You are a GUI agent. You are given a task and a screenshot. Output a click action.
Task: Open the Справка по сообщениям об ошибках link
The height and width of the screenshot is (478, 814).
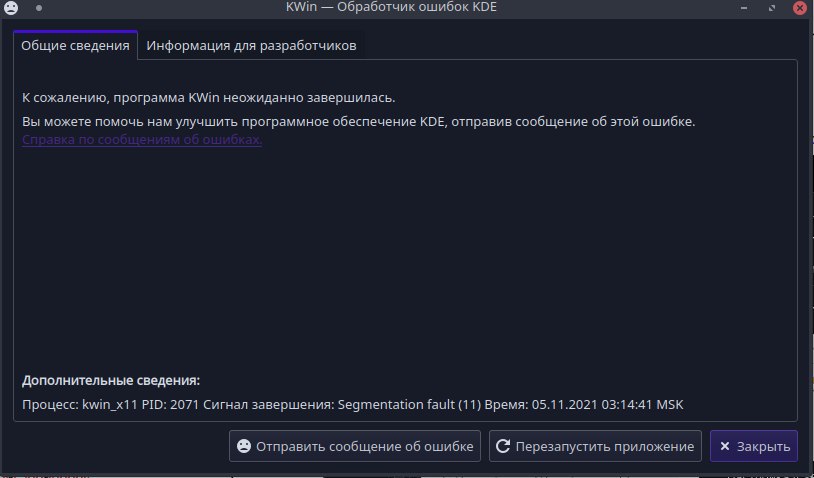click(x=142, y=140)
